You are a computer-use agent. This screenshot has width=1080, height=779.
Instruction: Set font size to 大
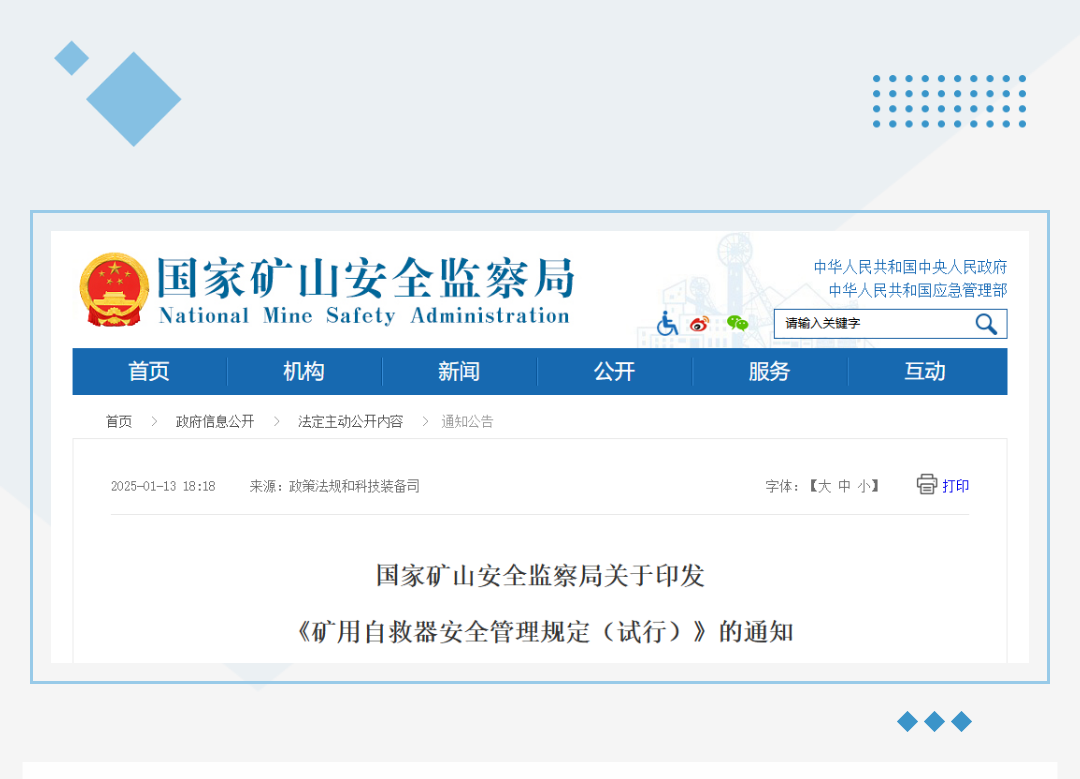point(824,486)
